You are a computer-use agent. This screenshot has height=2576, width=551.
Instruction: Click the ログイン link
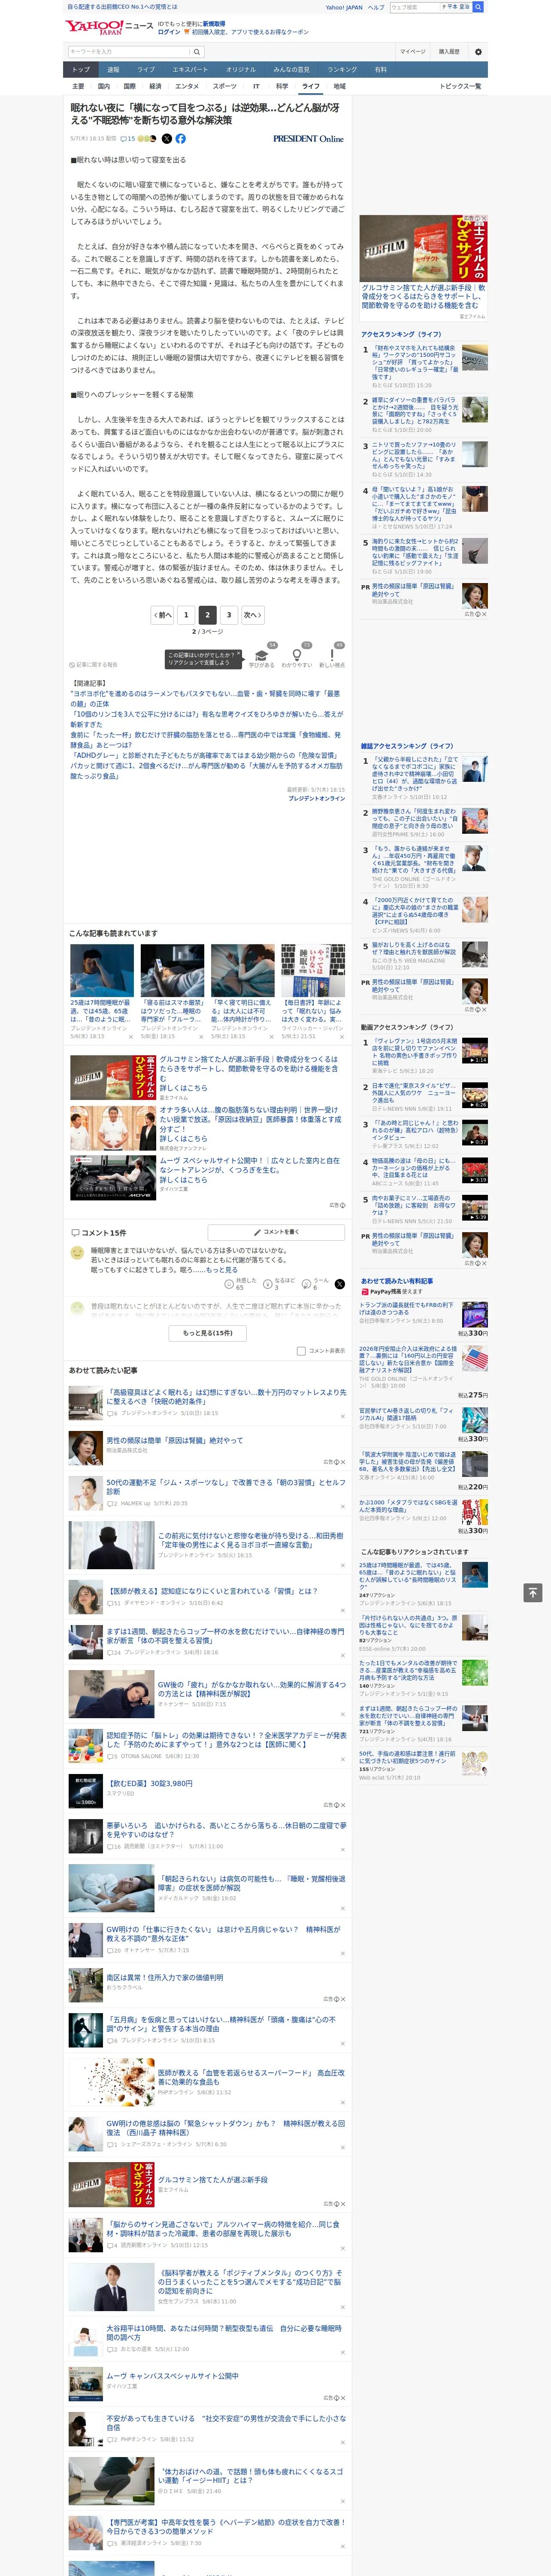[169, 32]
